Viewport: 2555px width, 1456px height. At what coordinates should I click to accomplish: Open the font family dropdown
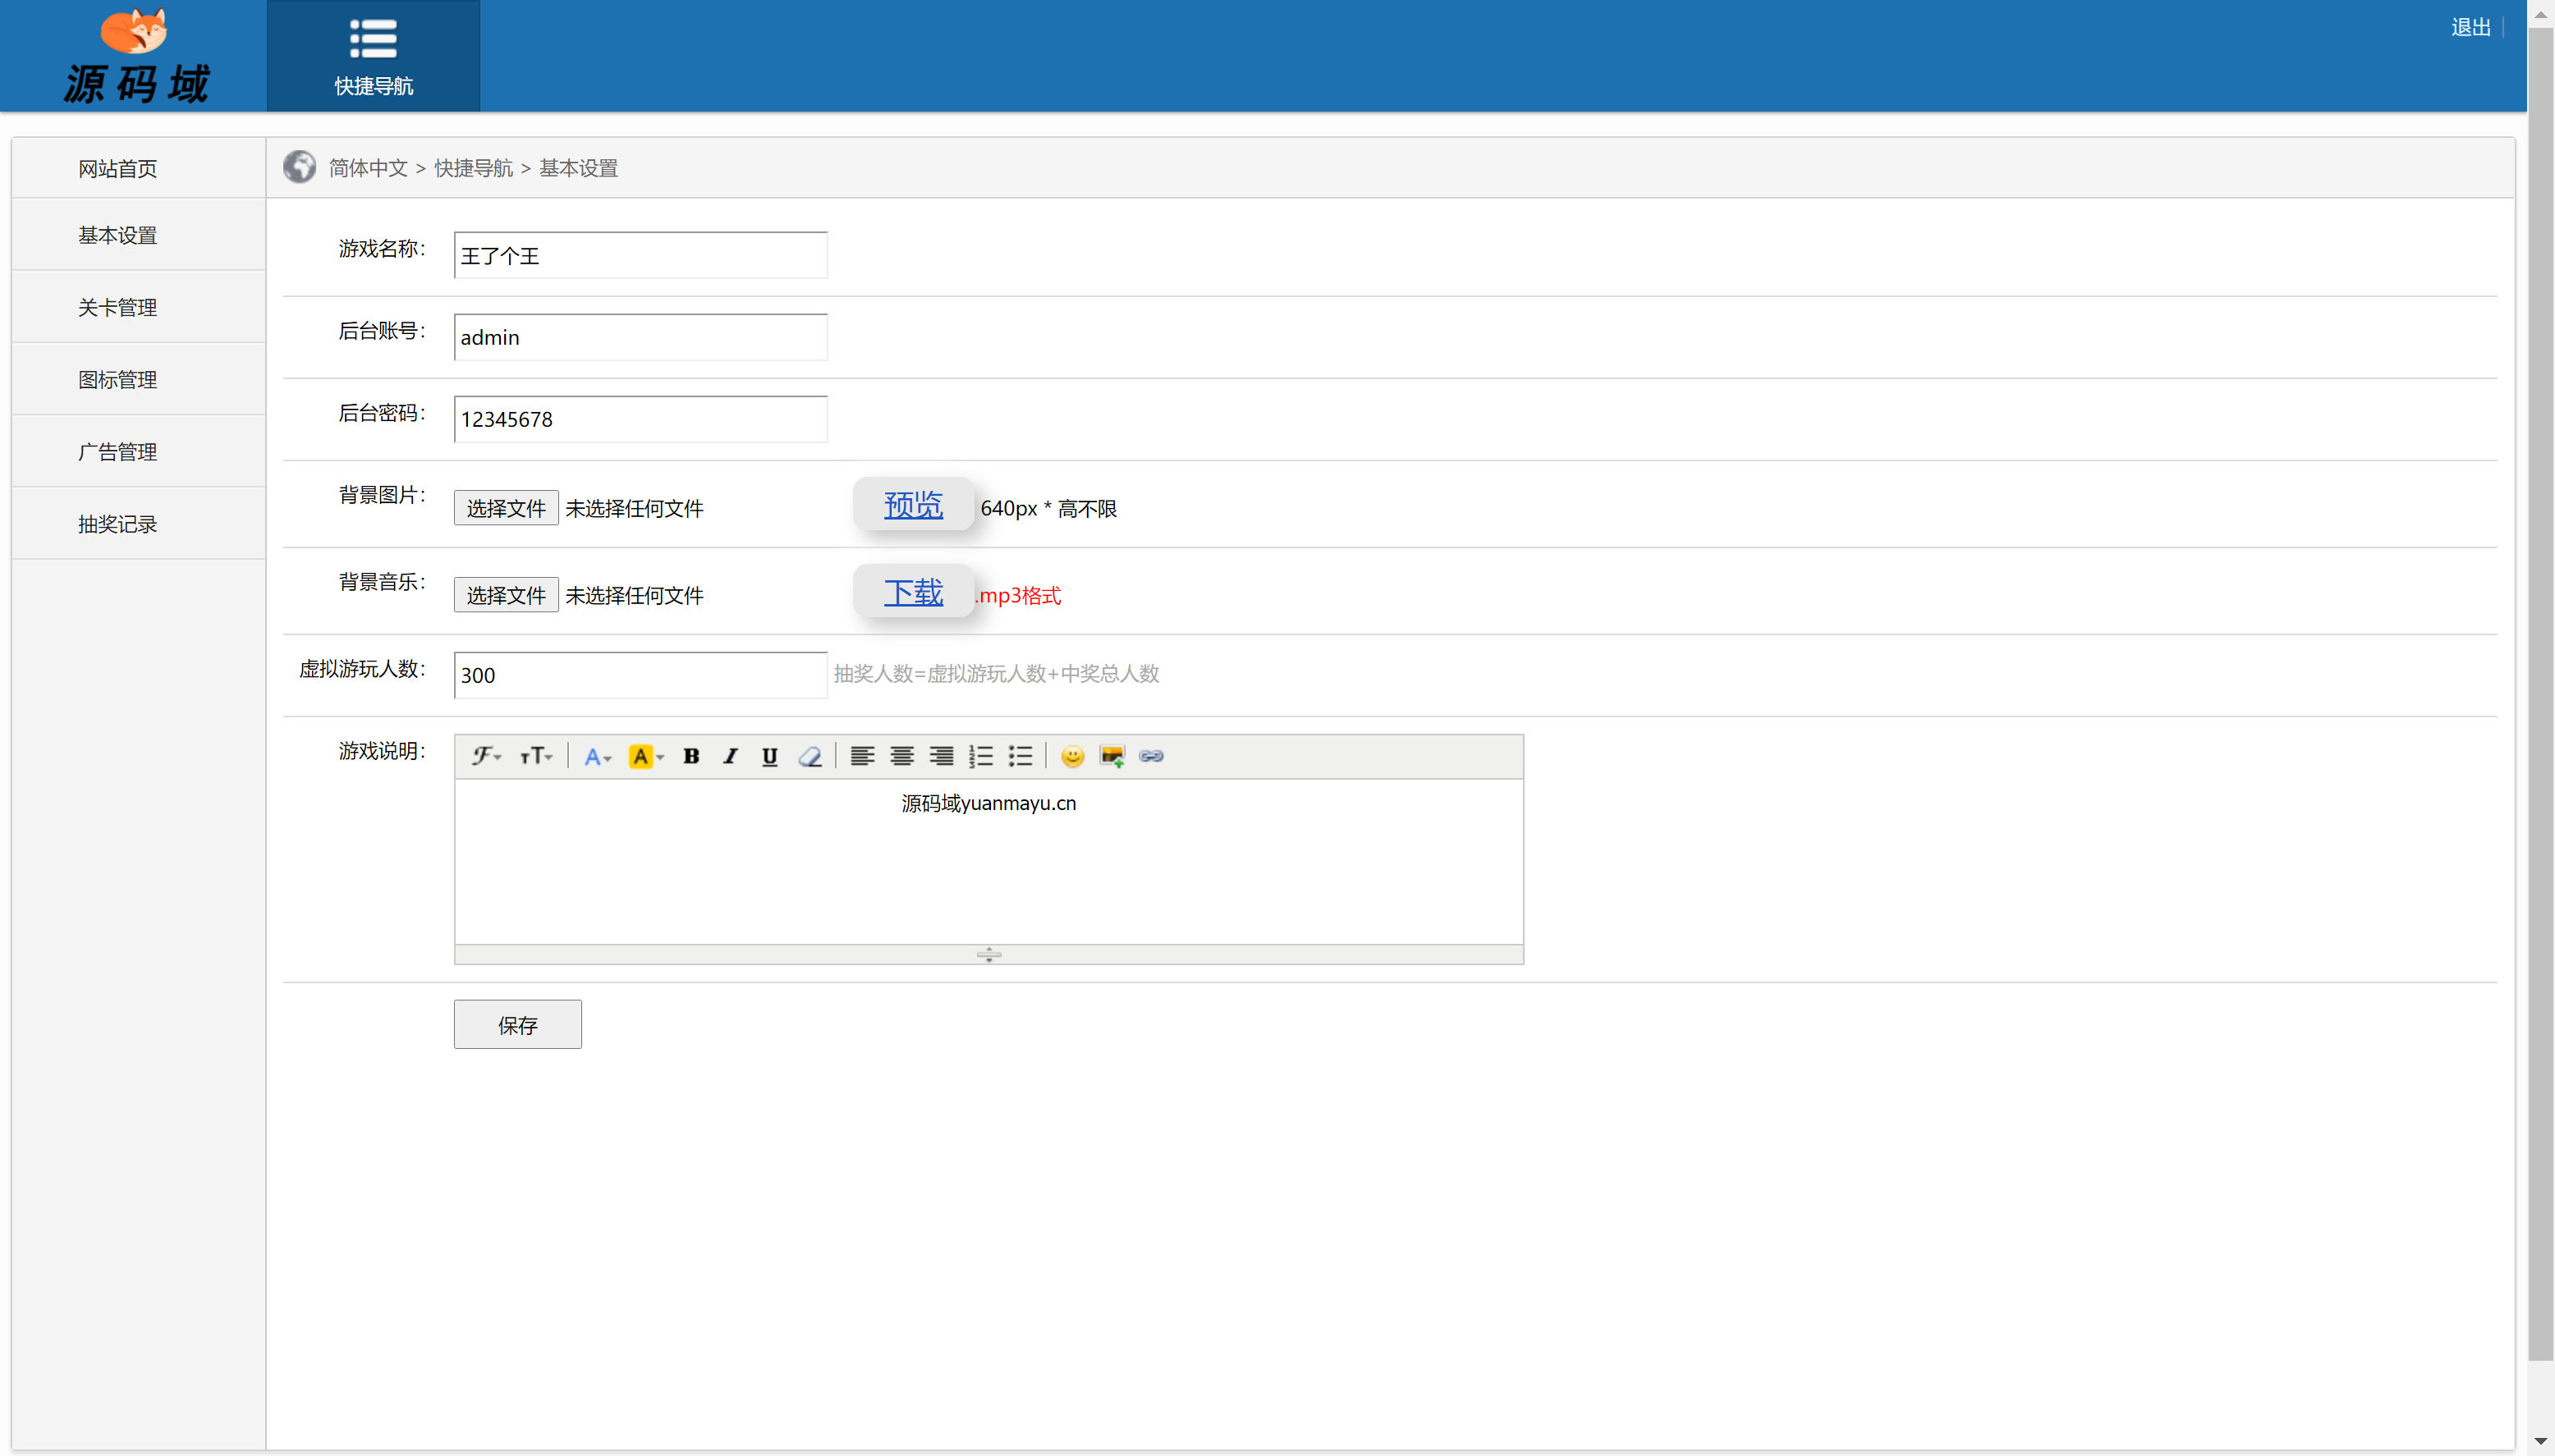coord(486,756)
